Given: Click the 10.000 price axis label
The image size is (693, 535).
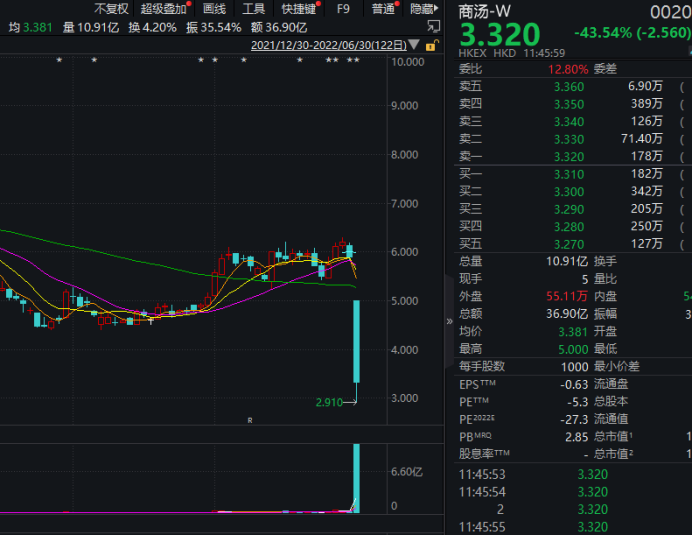Looking at the screenshot, I should (x=407, y=62).
